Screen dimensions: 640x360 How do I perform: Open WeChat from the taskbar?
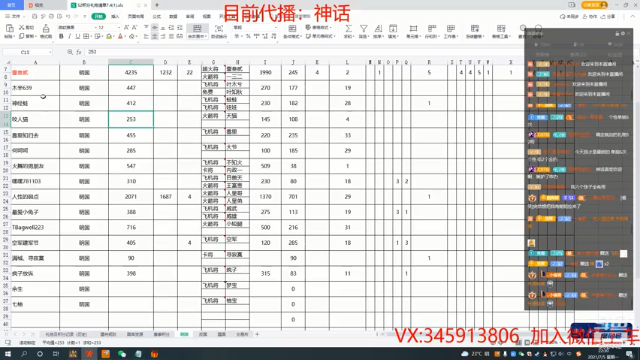tap(122, 353)
